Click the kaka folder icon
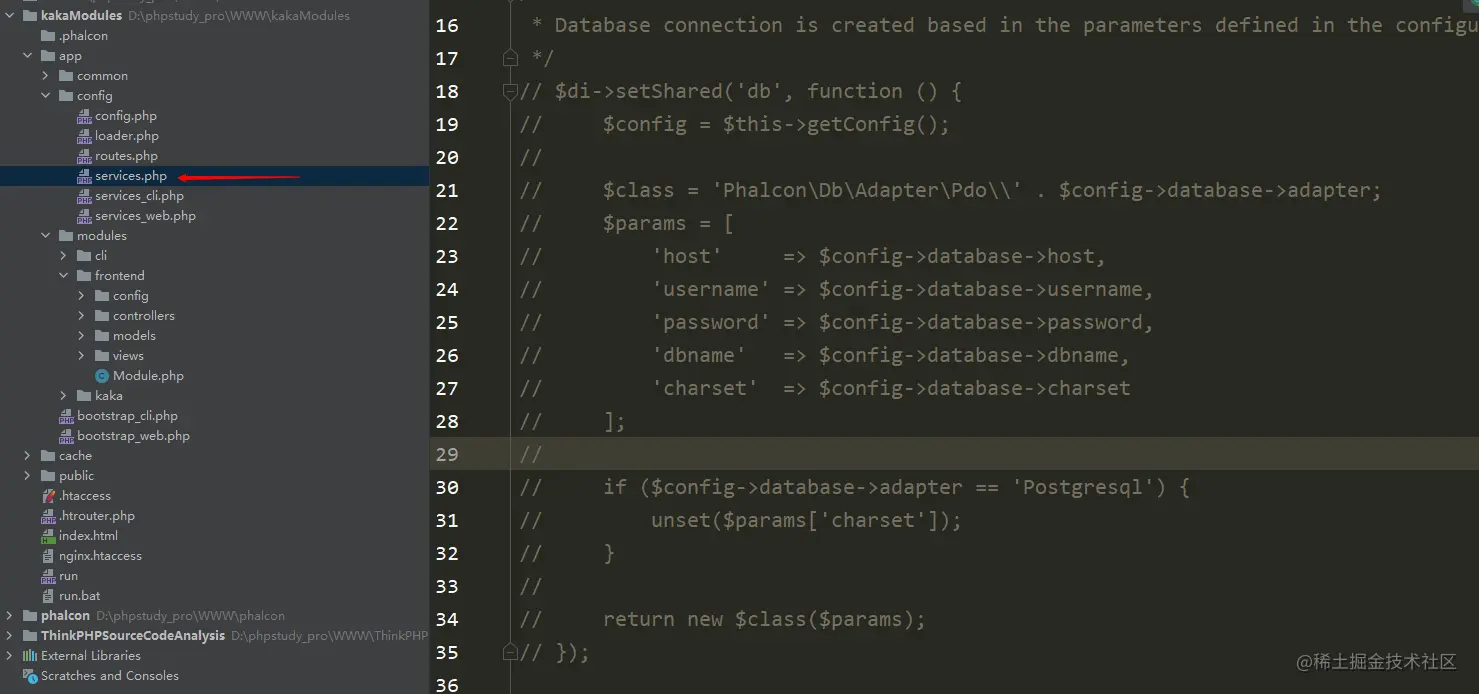 coord(84,396)
